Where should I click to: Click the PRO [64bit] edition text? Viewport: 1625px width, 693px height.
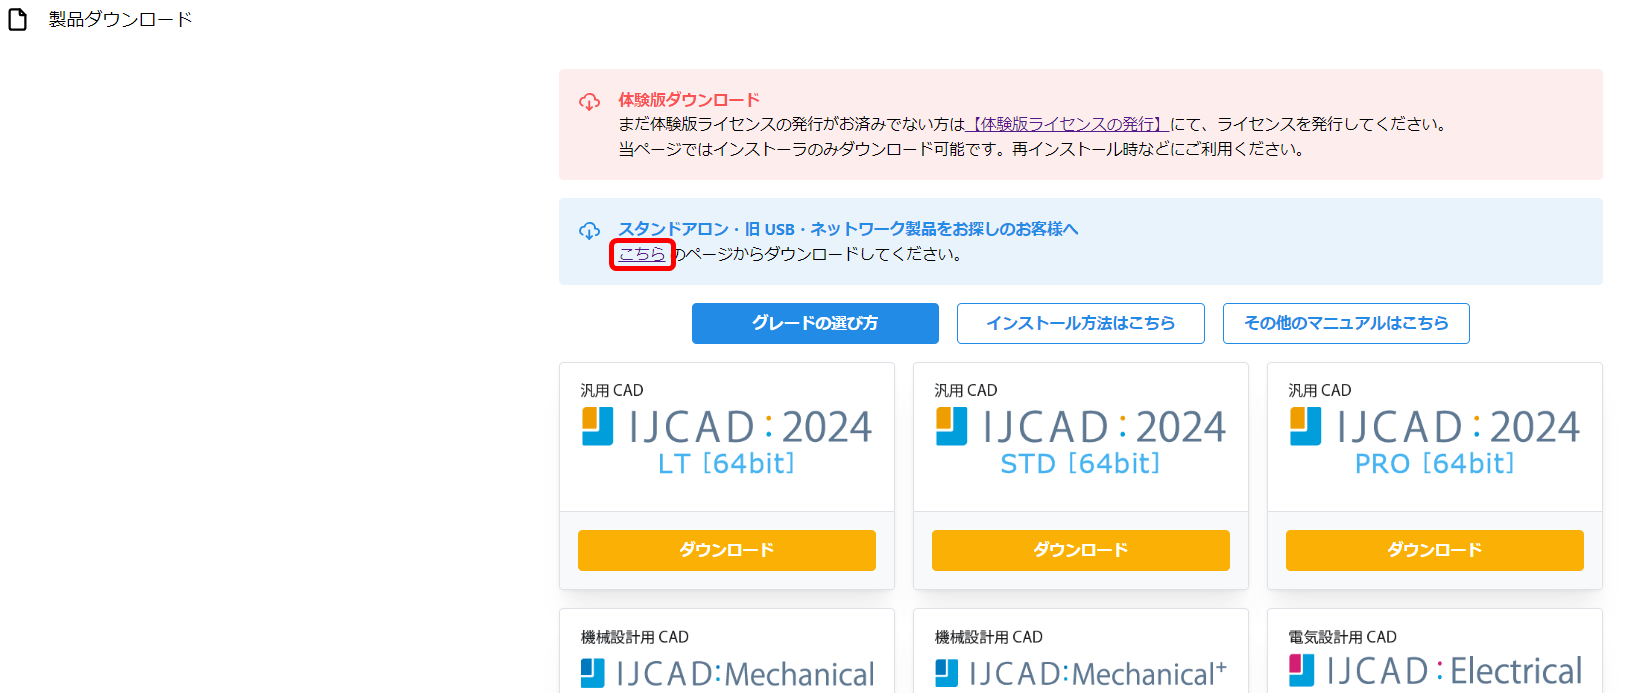click(x=1435, y=464)
